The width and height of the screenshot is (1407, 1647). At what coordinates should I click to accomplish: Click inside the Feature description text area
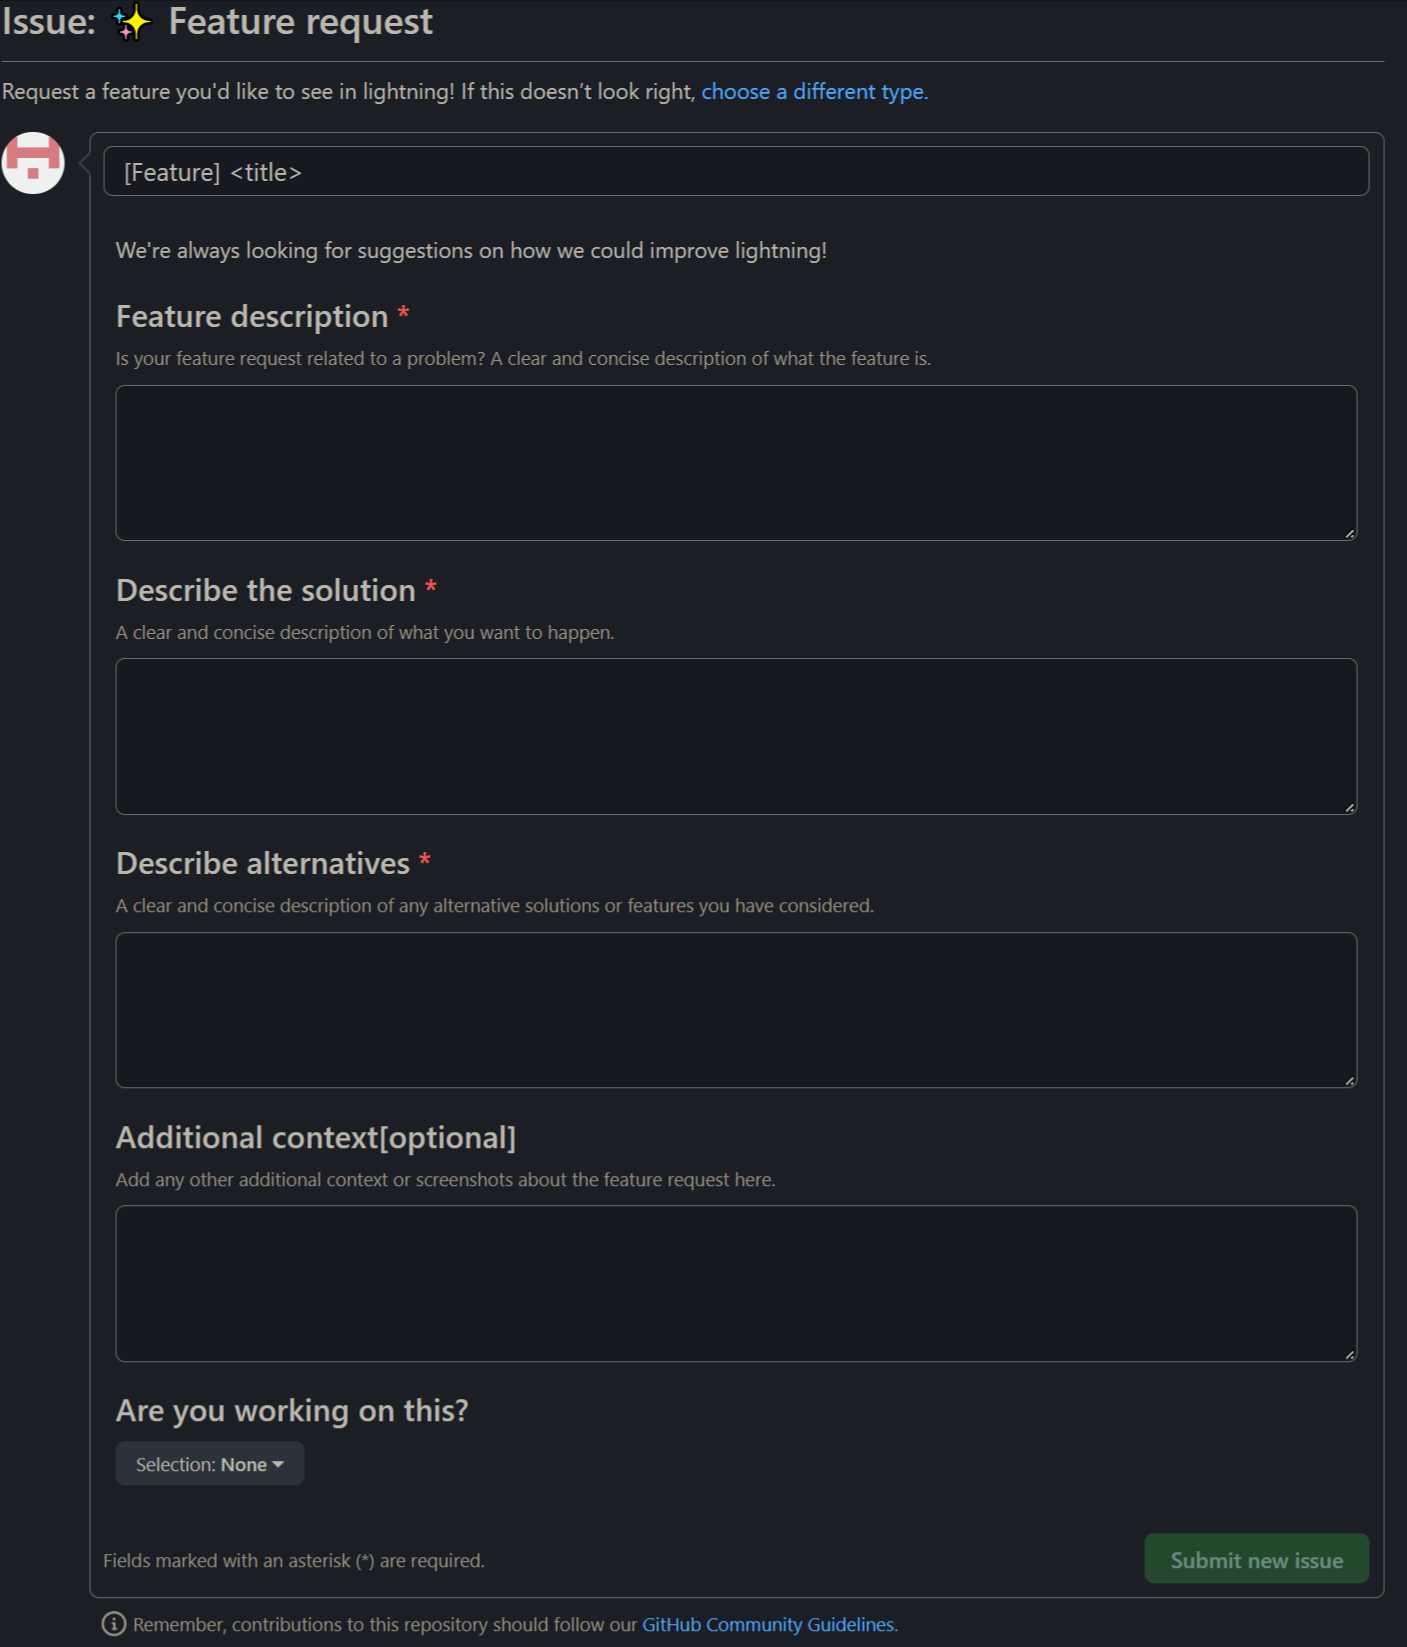(x=737, y=462)
